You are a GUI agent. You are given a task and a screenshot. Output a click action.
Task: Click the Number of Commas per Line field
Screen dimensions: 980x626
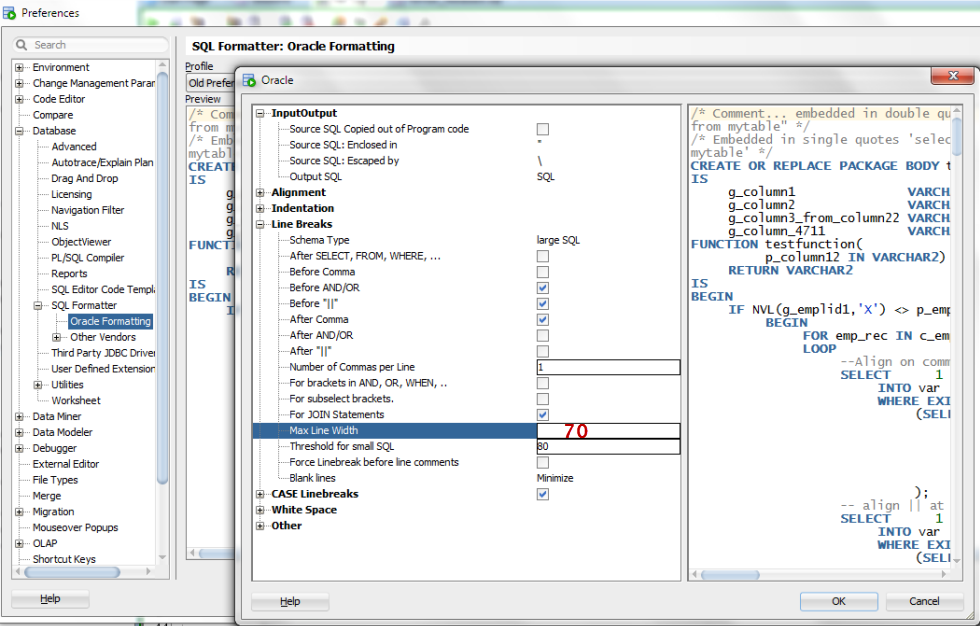click(x=607, y=368)
